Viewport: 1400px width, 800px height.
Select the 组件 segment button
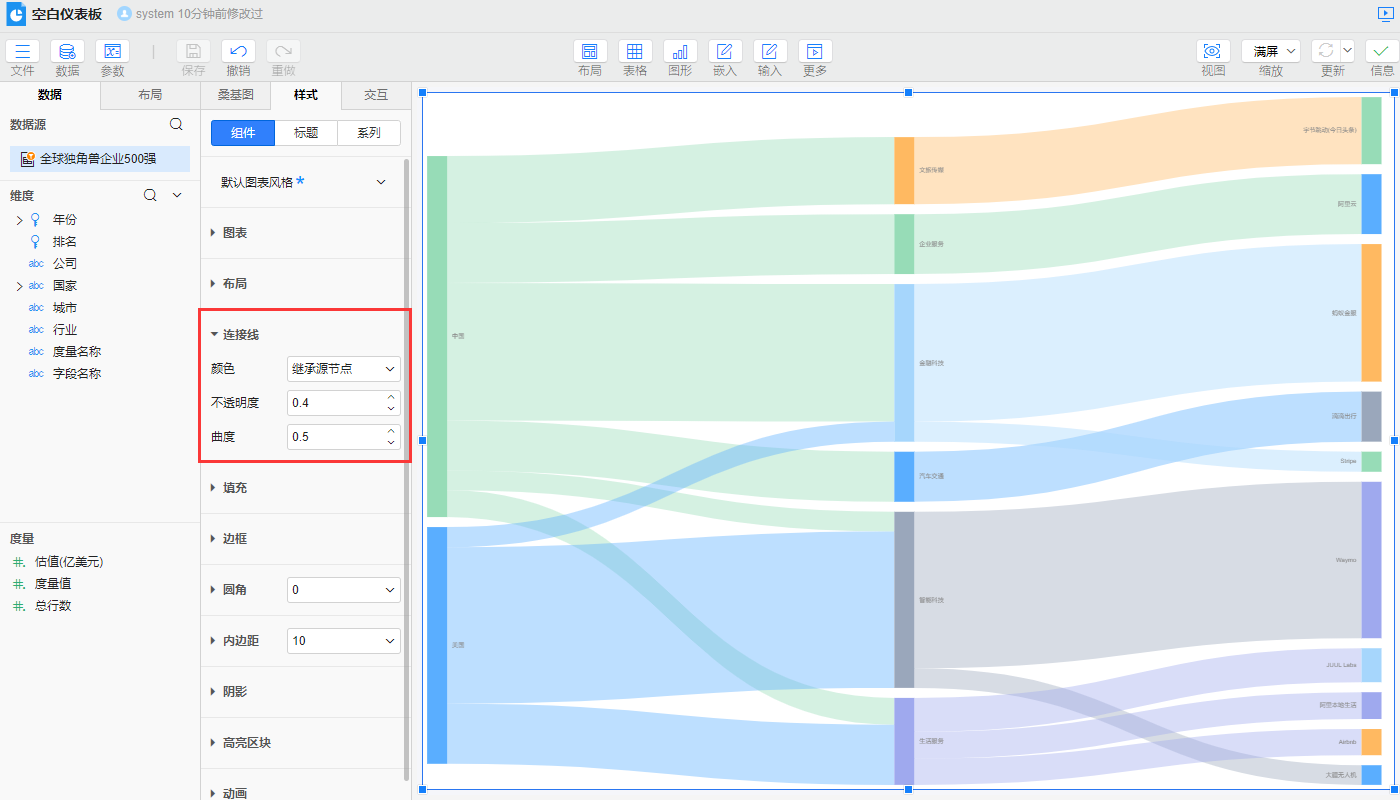(243, 133)
